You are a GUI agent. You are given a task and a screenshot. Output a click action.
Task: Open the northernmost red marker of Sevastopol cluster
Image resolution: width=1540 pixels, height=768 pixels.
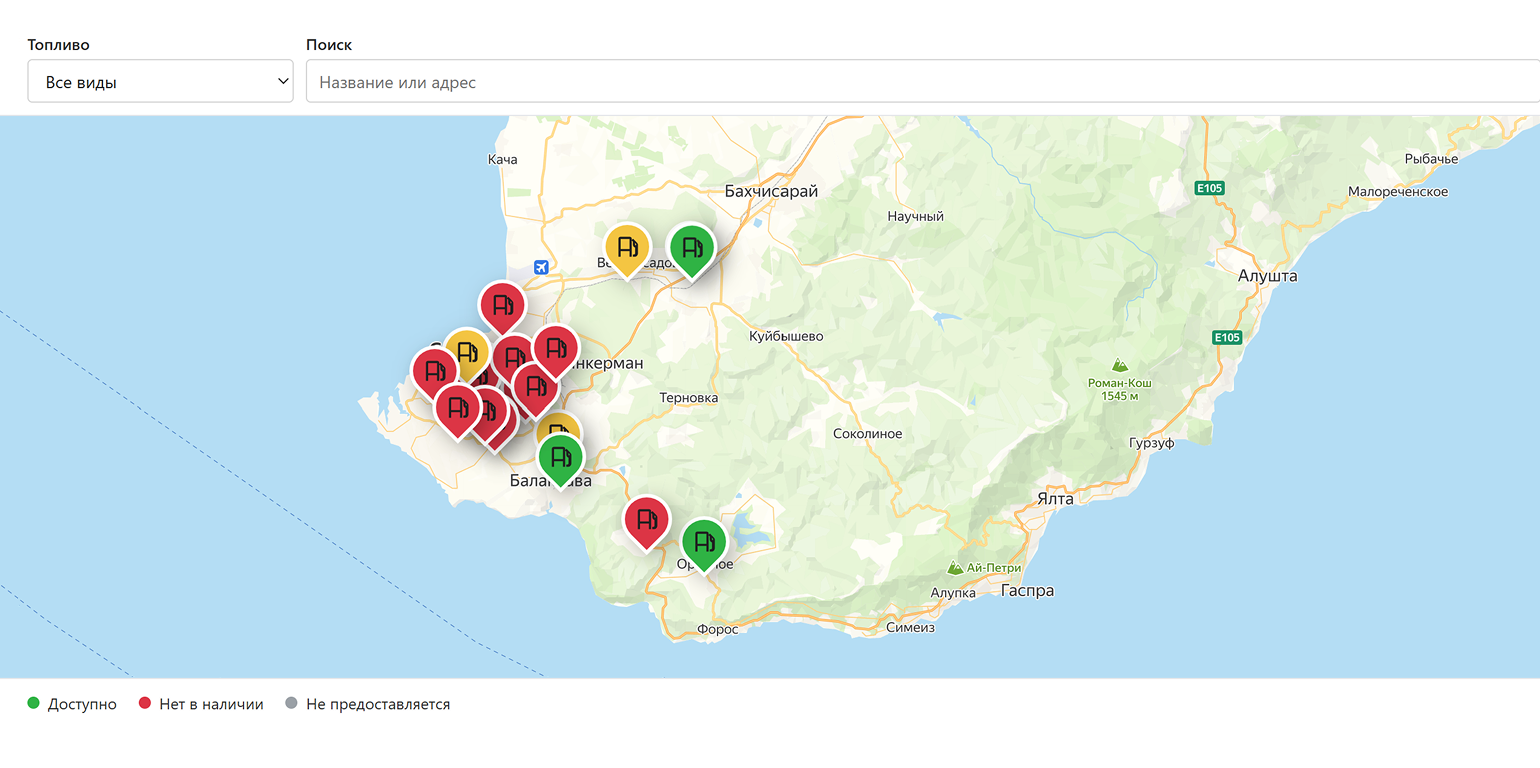point(502,306)
